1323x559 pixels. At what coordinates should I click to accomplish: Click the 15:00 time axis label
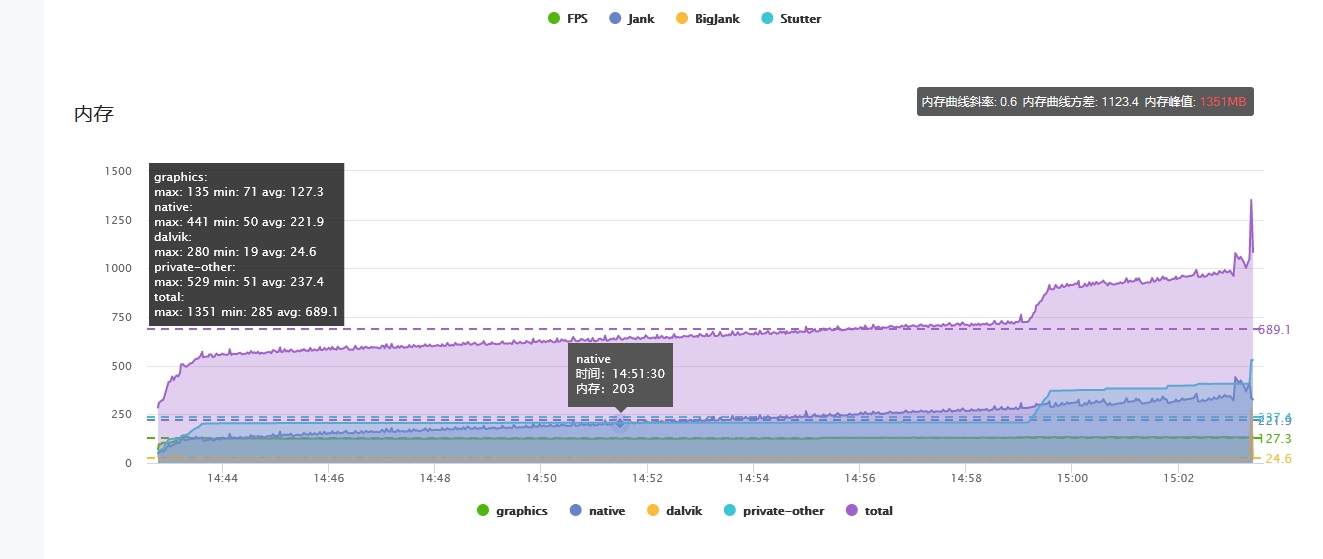1071,479
